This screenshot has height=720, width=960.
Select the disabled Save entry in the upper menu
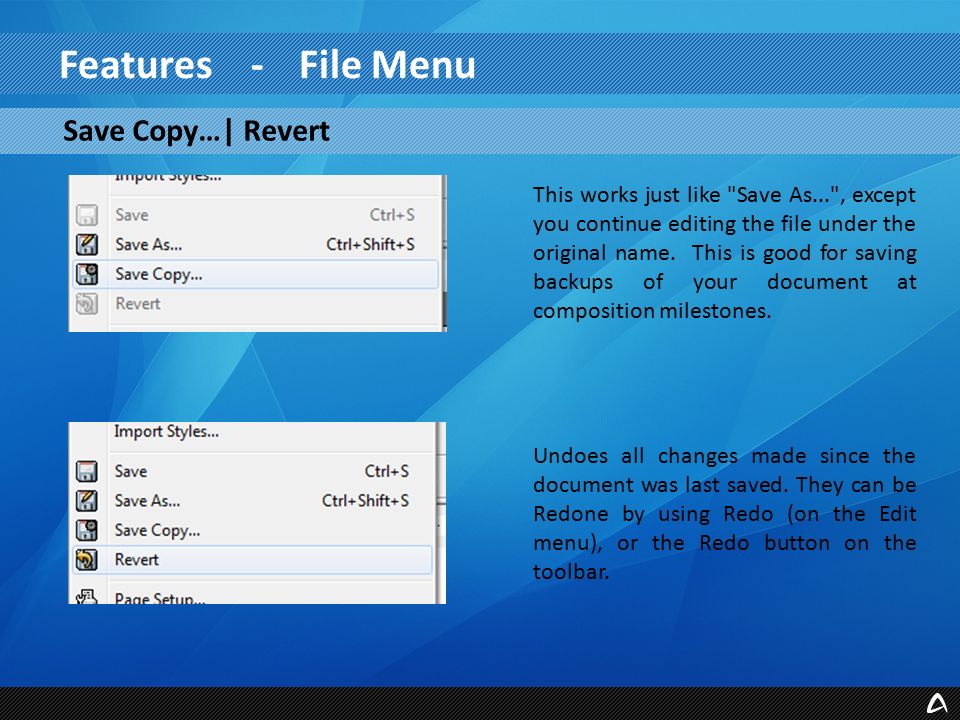255,215
